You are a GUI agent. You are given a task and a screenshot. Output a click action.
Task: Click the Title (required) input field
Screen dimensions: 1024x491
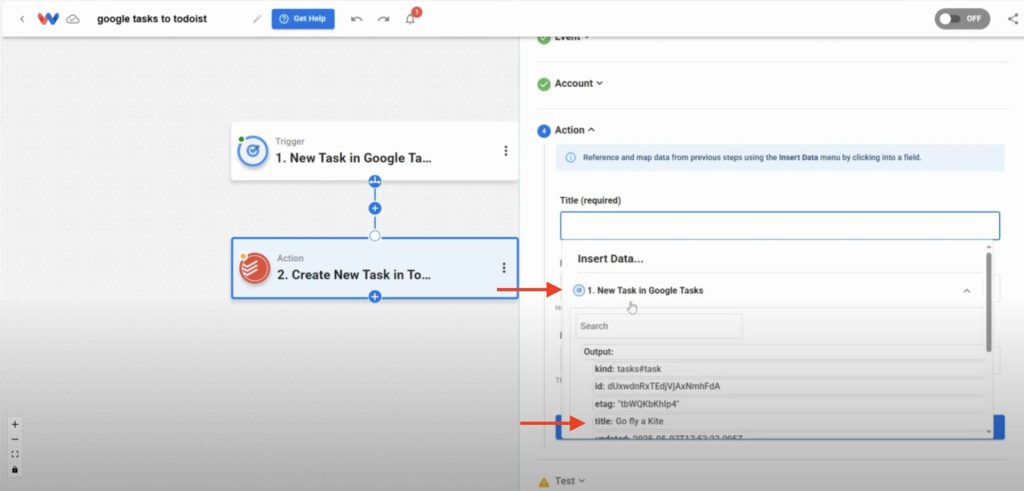click(780, 226)
